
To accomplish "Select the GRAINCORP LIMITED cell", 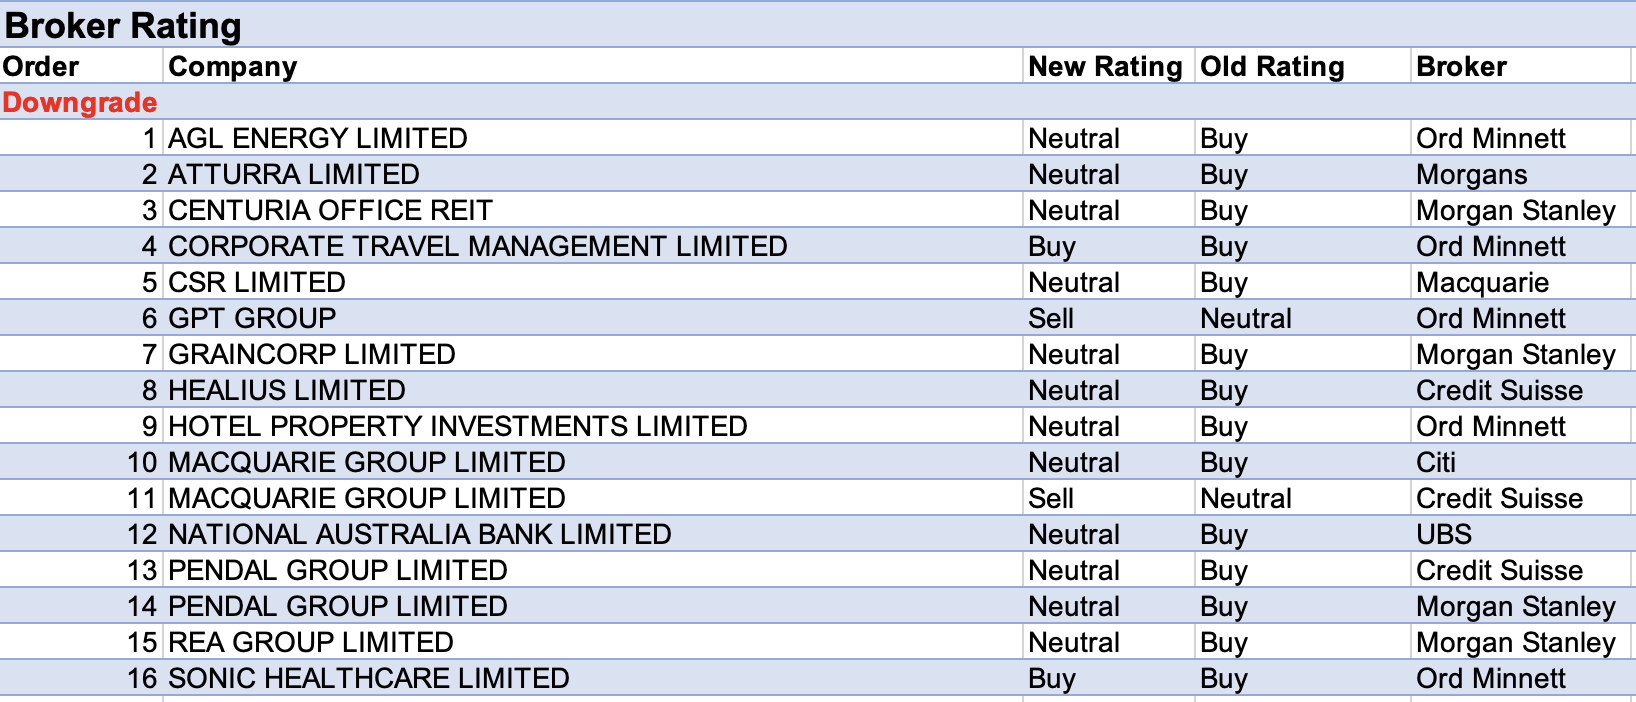I will 312,354.
